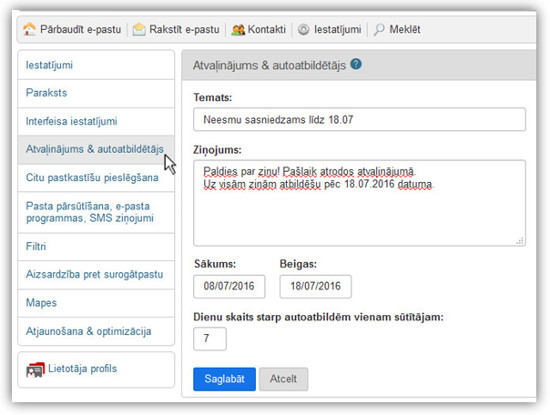The height and width of the screenshot is (415, 550).
Task: Open the Paraksts settings section
Action: [96, 93]
